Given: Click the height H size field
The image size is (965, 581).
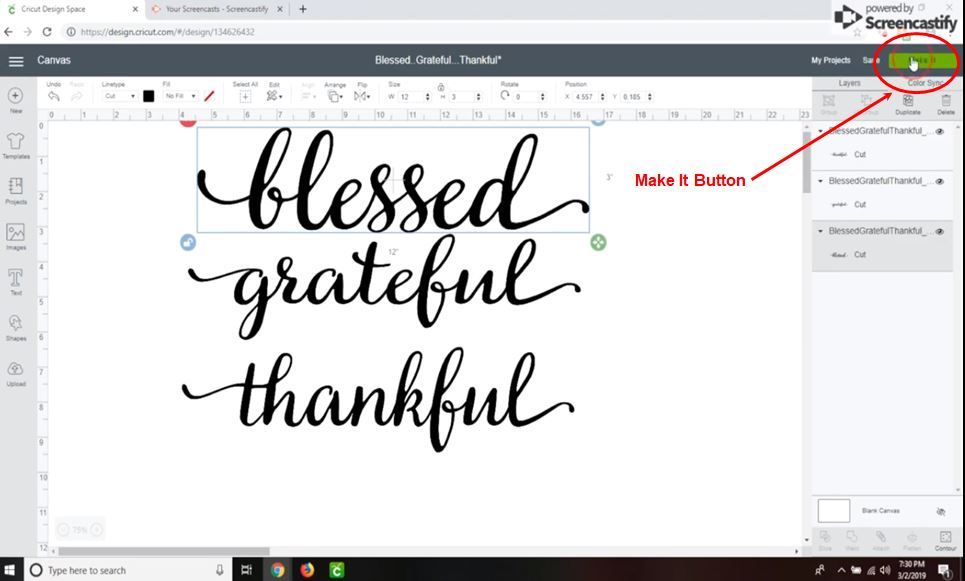Looking at the screenshot, I should tap(465, 97).
